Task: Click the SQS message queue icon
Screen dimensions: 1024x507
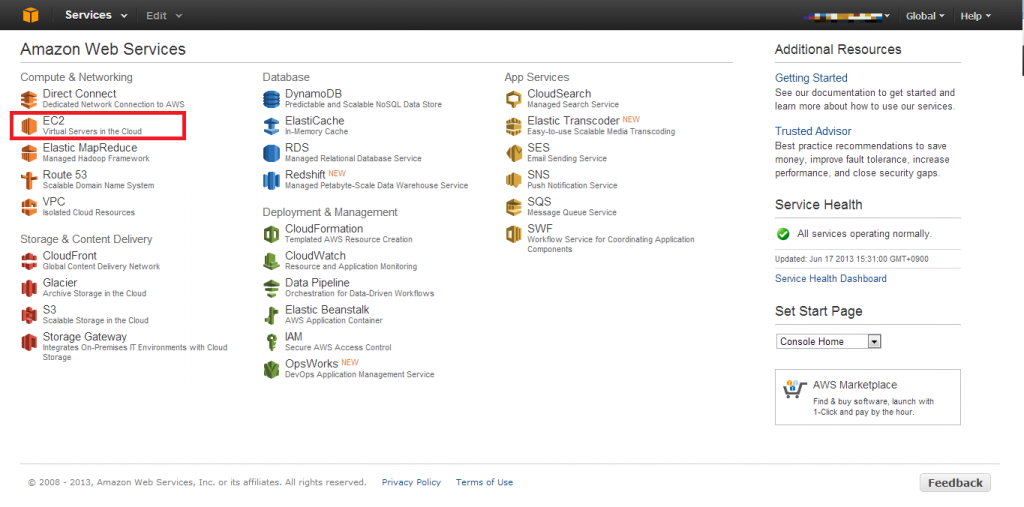Action: coord(513,206)
